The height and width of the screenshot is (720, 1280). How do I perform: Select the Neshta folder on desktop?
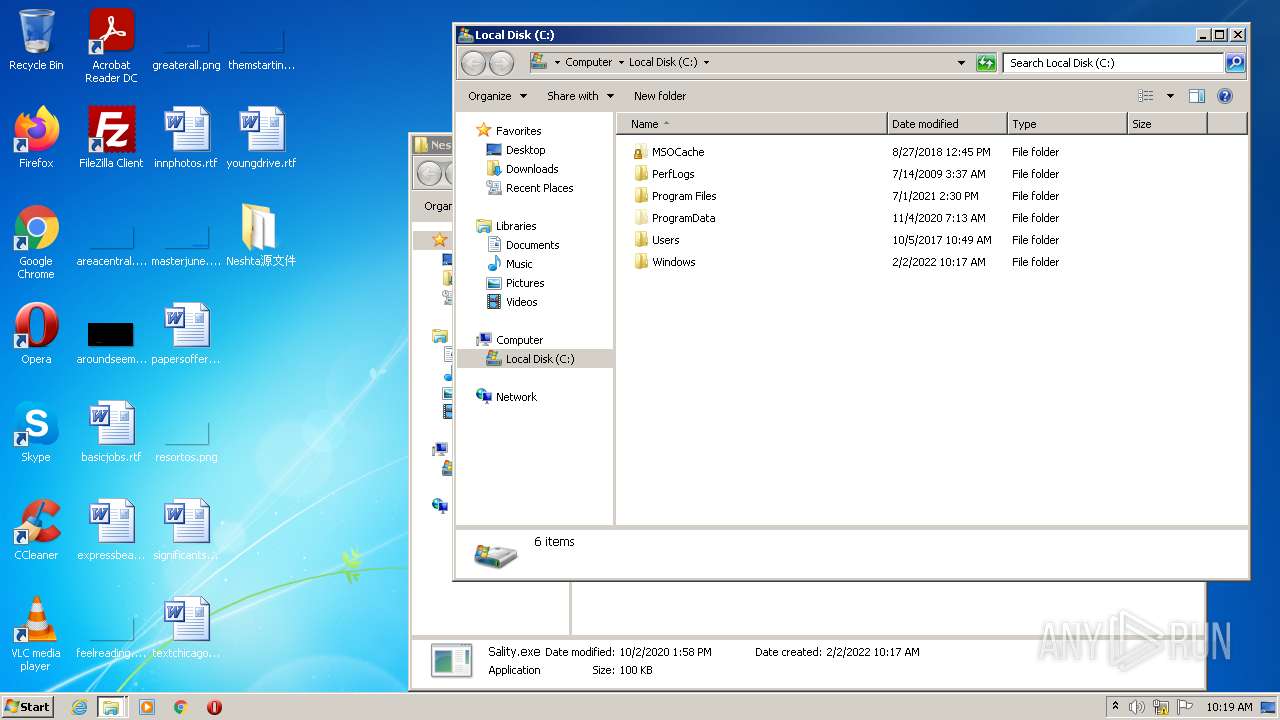coord(261,235)
